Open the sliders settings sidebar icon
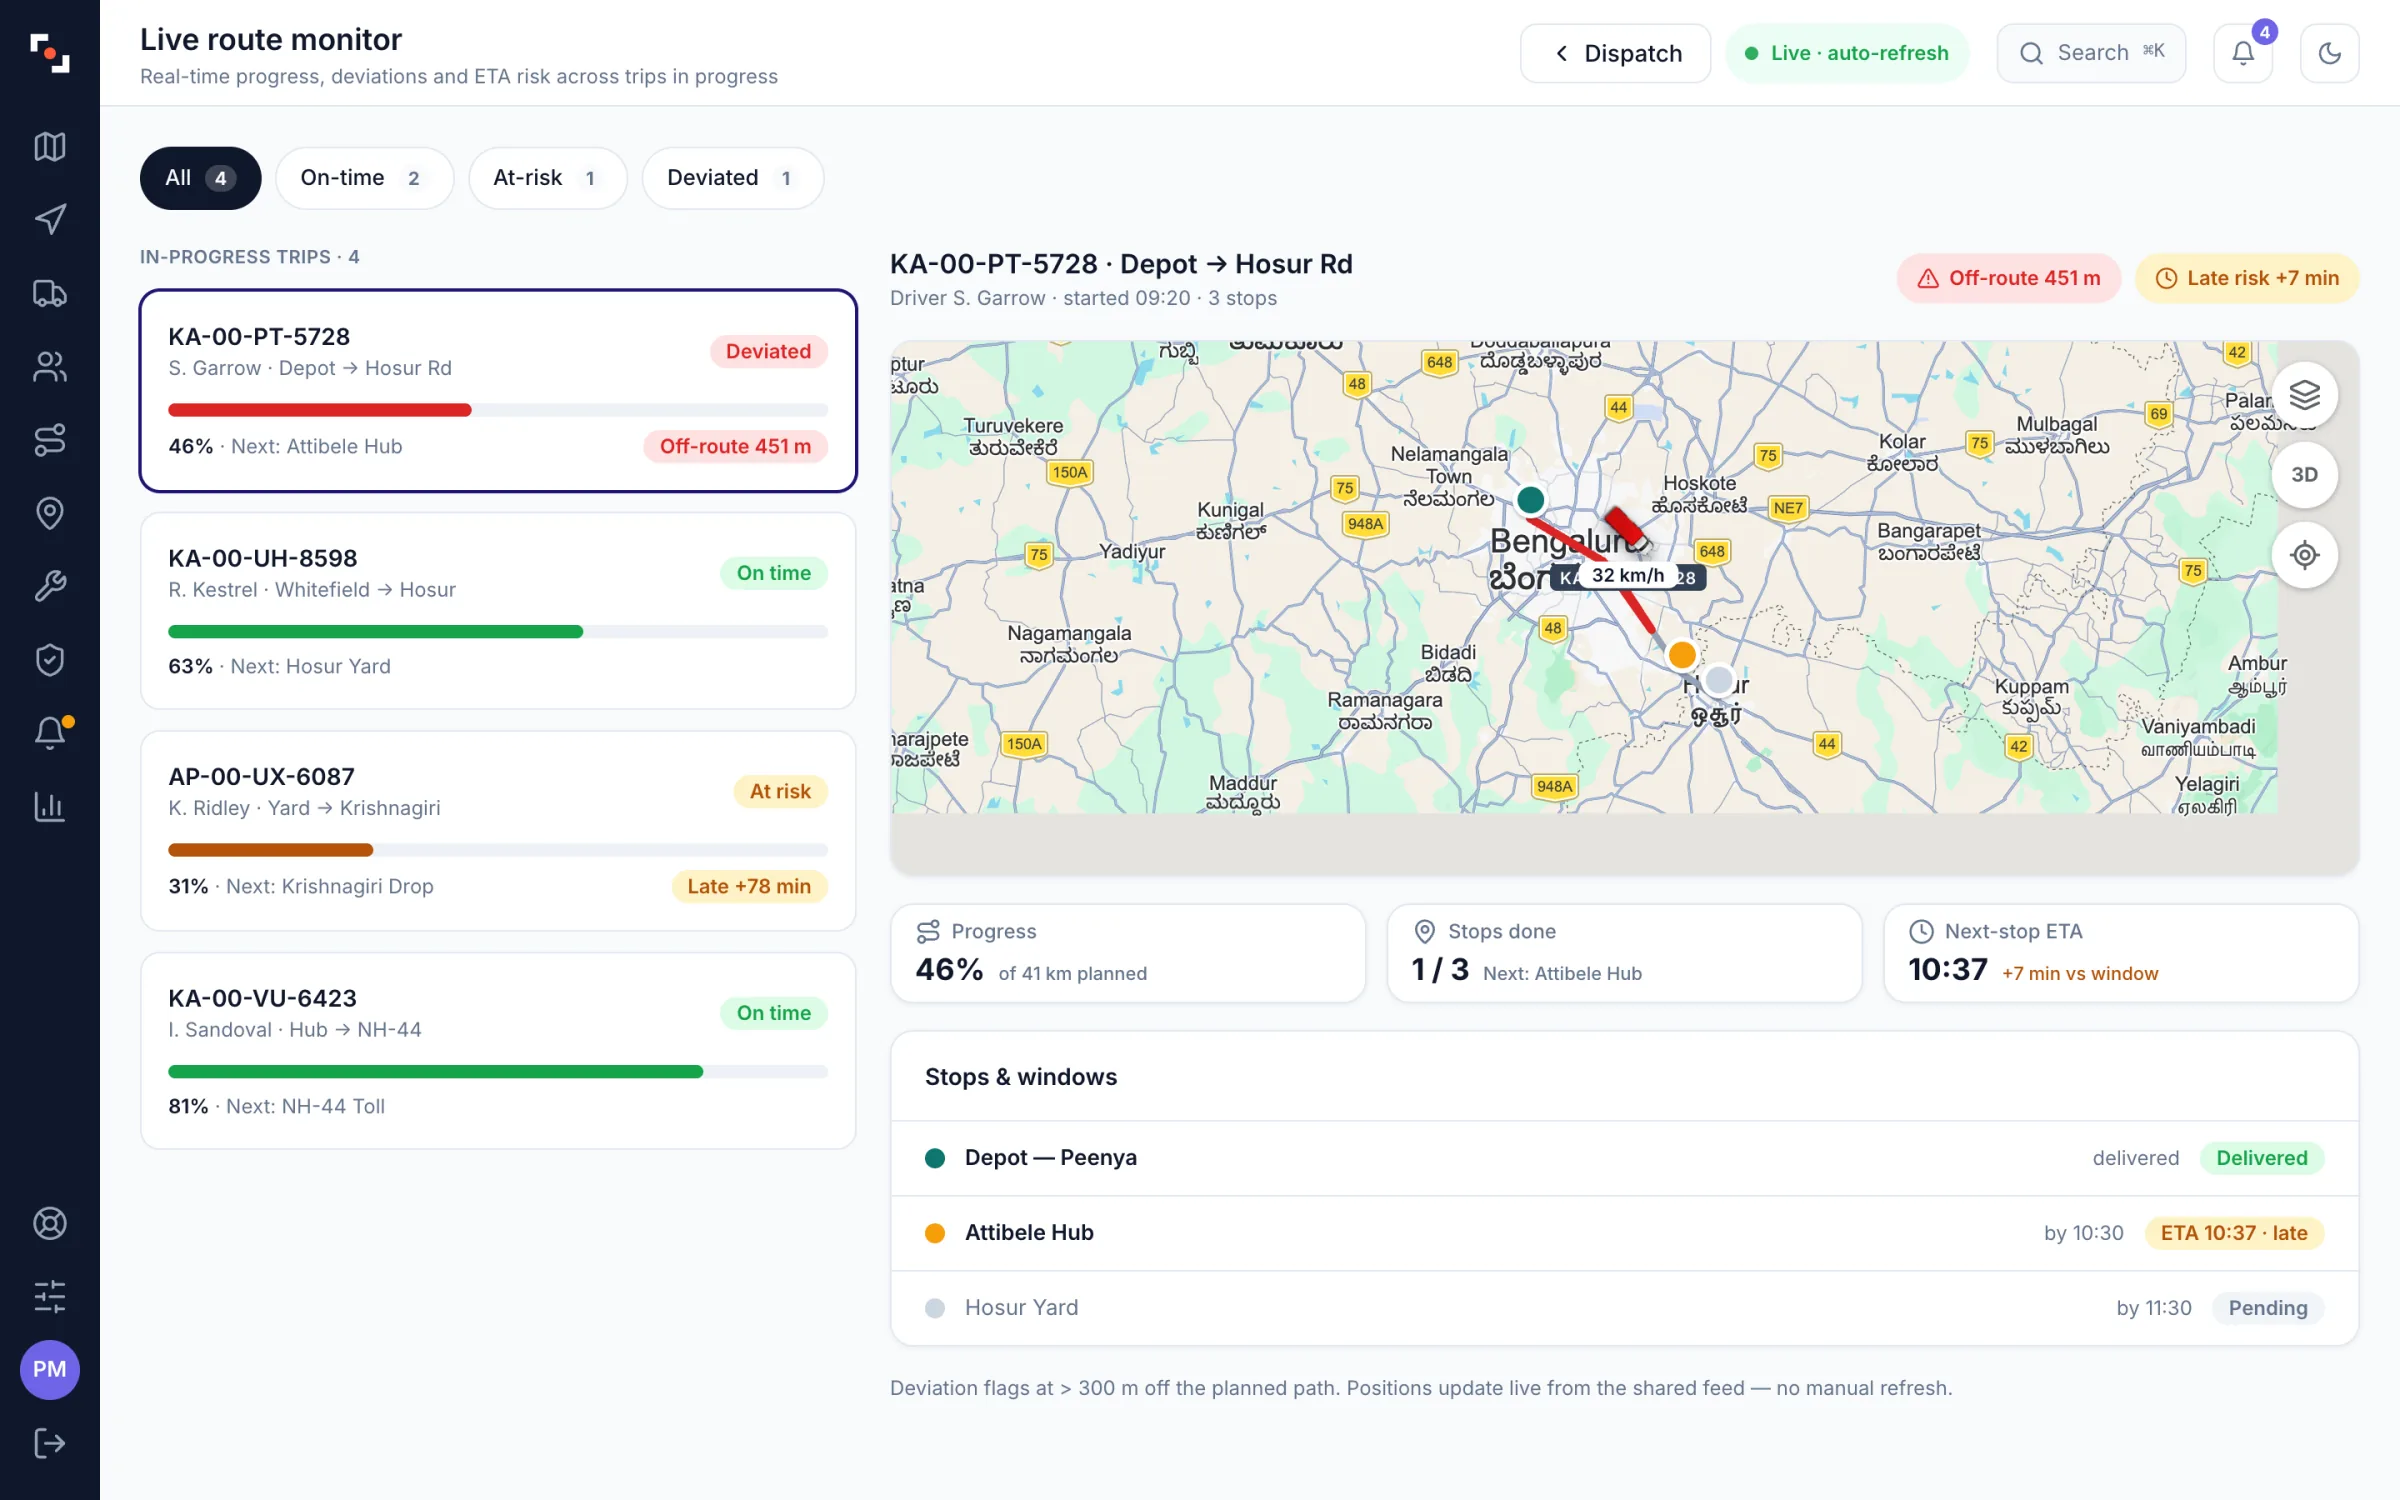2400x1500 pixels. pos(49,1296)
